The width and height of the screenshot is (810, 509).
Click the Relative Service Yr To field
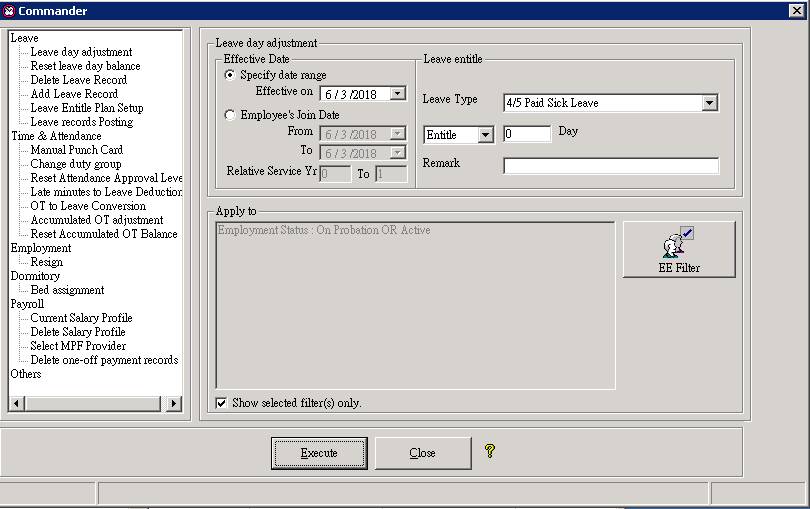click(391, 174)
